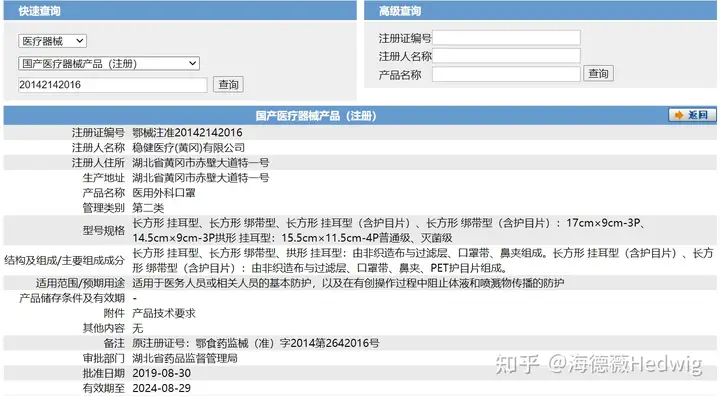Focus the quick search field containing 20142142016
Screen dimensions: 720x396
112,85
